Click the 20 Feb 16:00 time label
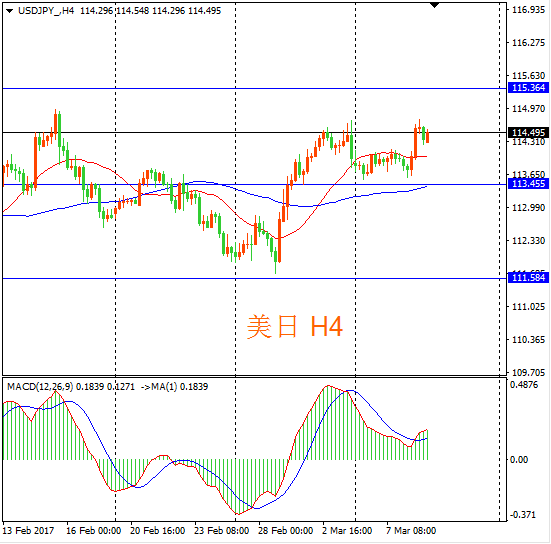Screen dimensions: 551x544 click(x=157, y=530)
